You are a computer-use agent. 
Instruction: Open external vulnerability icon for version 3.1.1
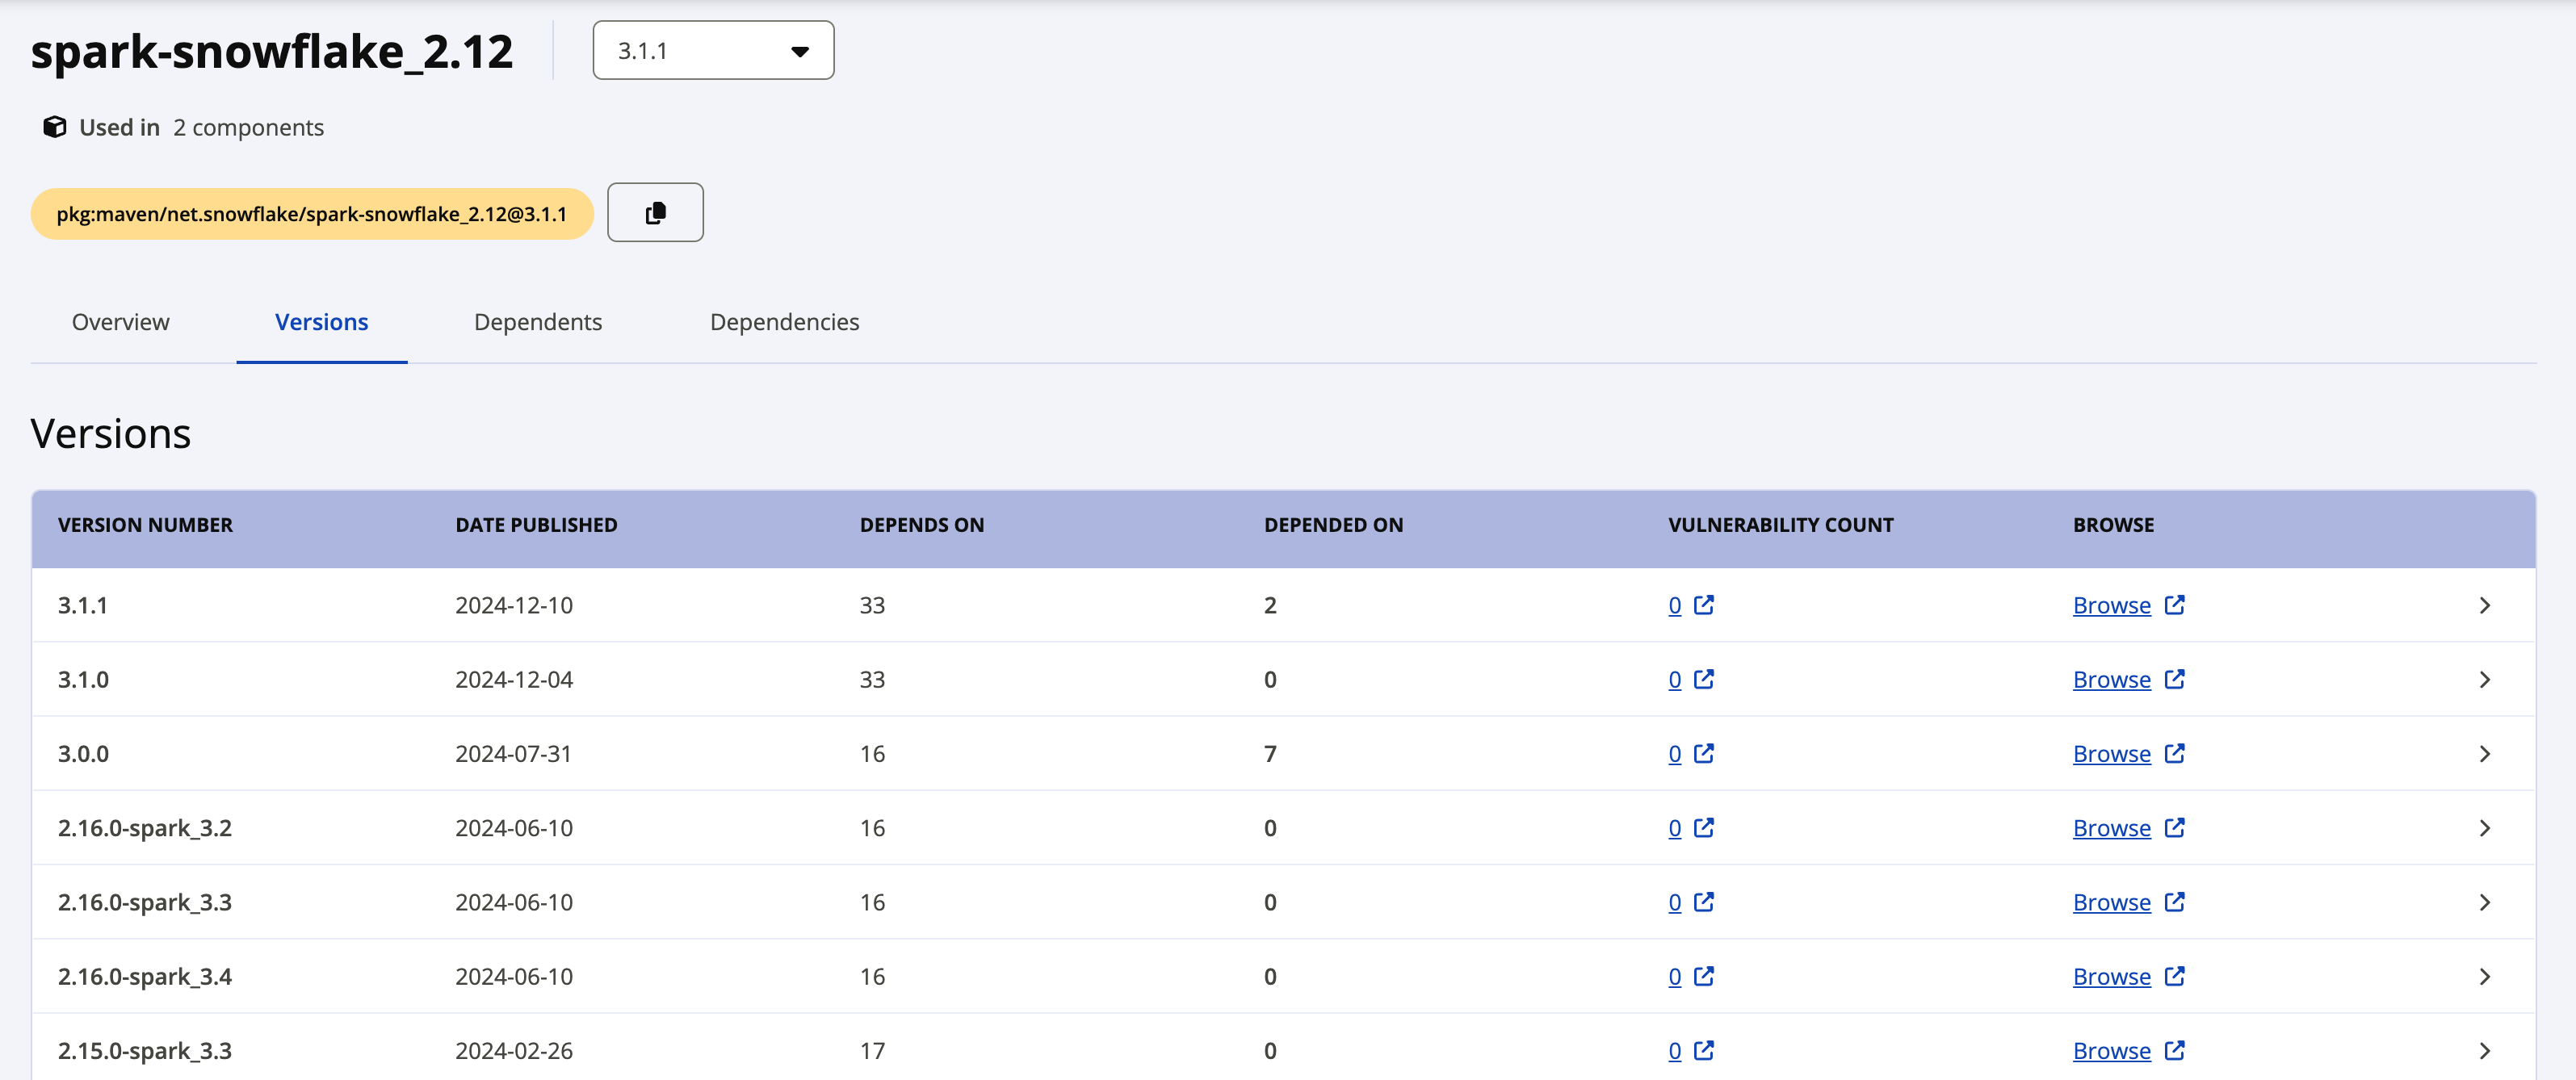click(1704, 605)
